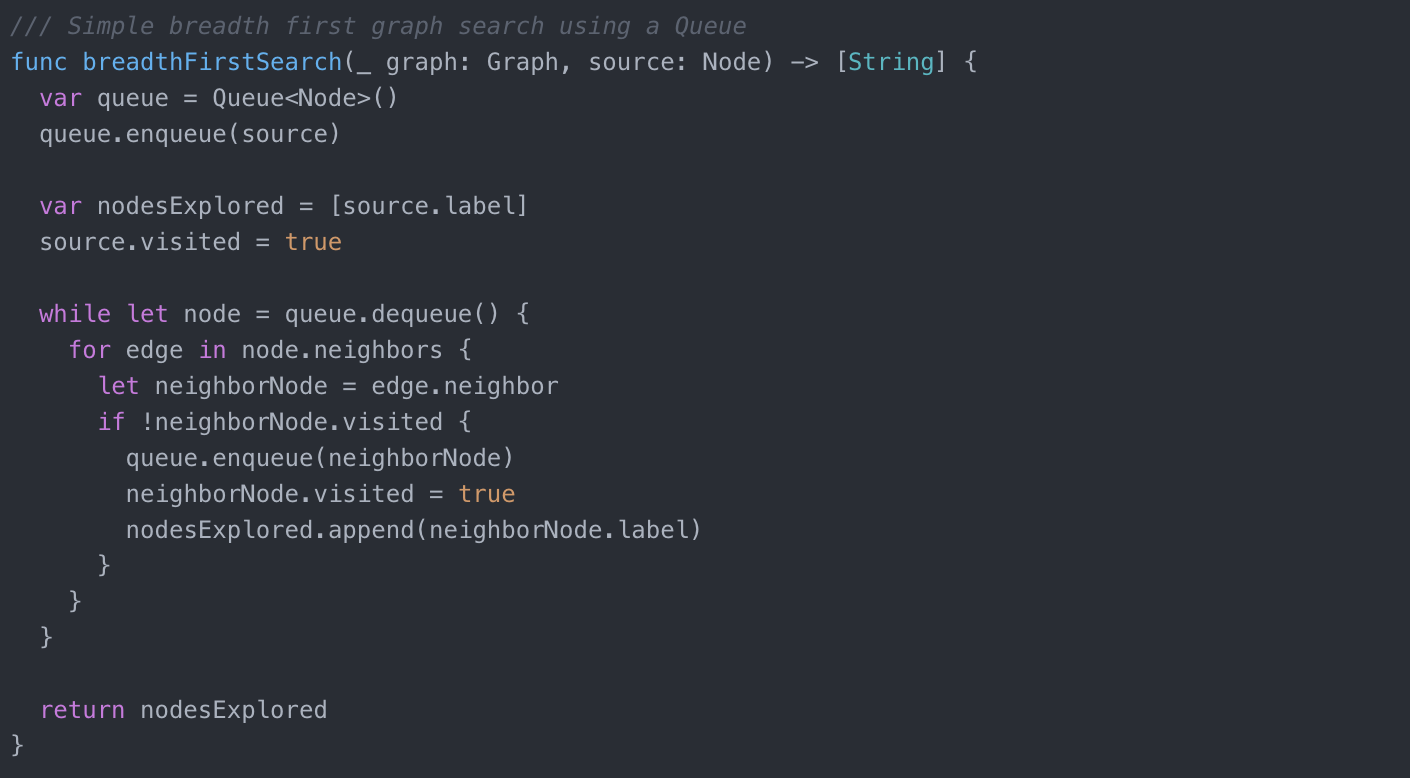
Task: Click edge.neighbor expression
Action: pos(465,386)
